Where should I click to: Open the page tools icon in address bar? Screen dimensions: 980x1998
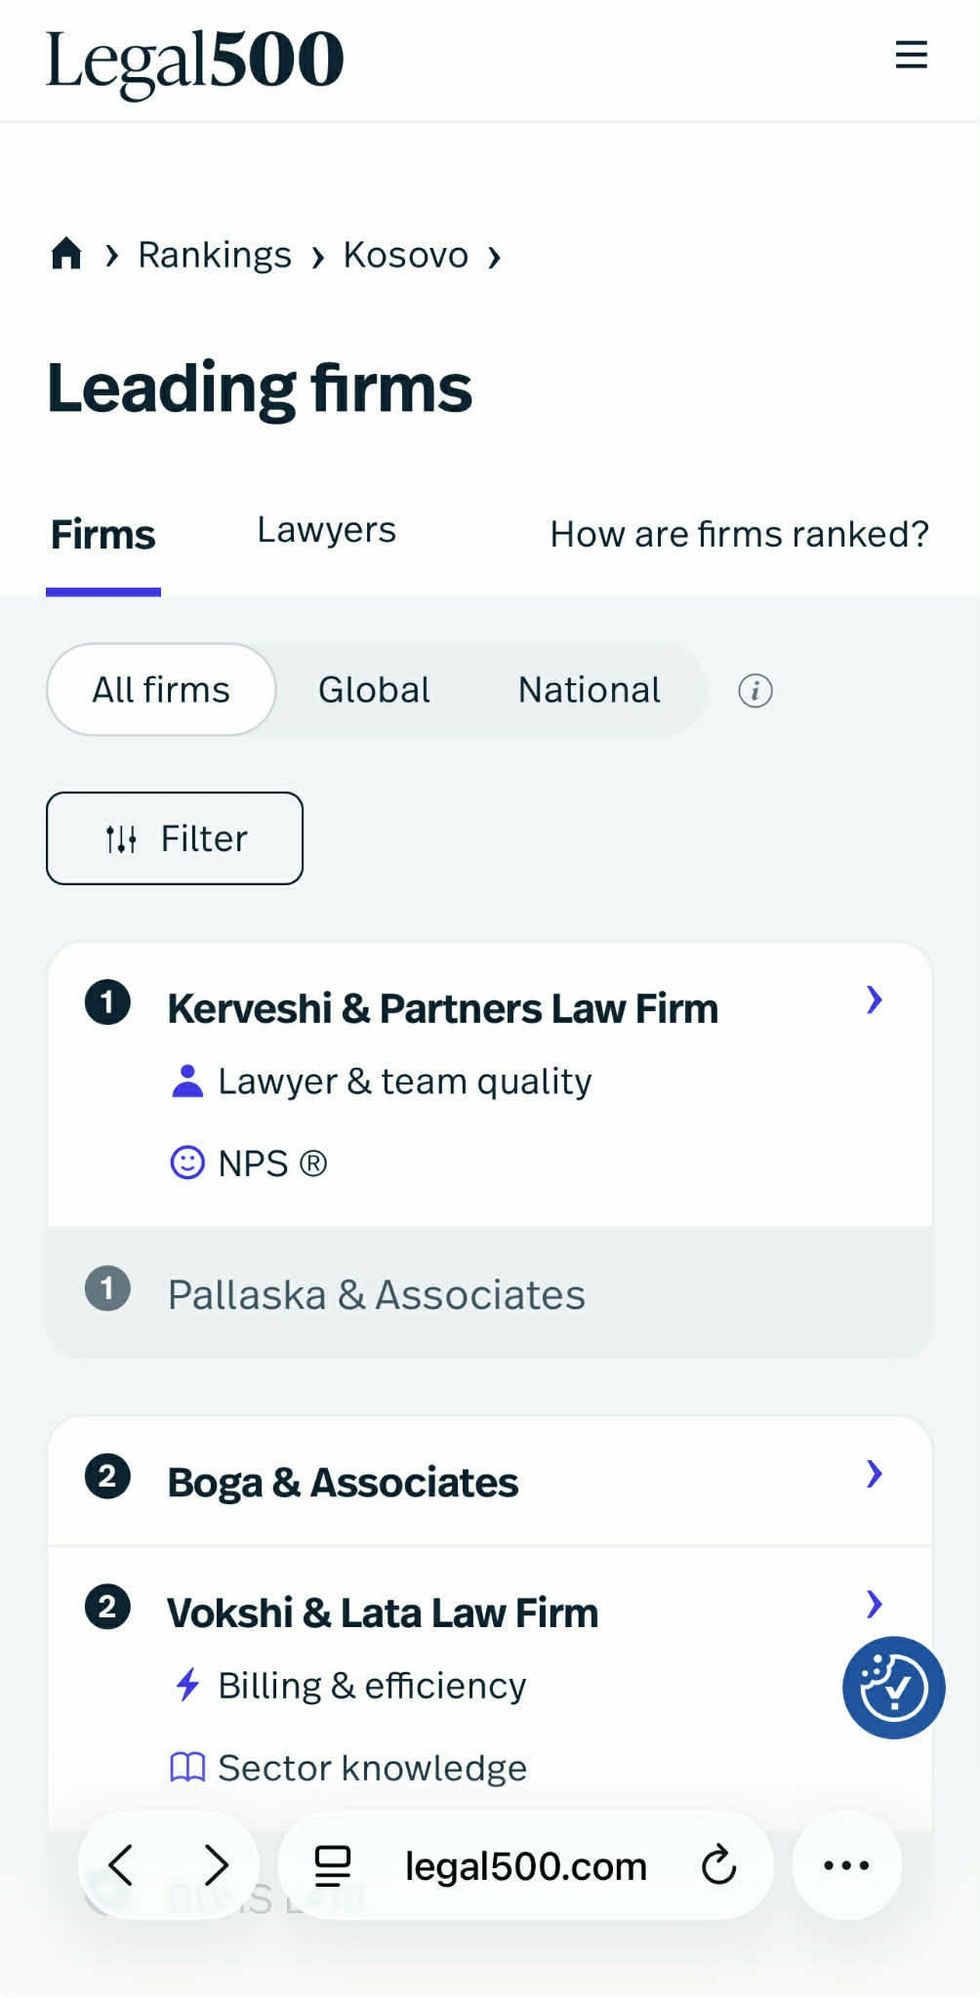(333, 1865)
